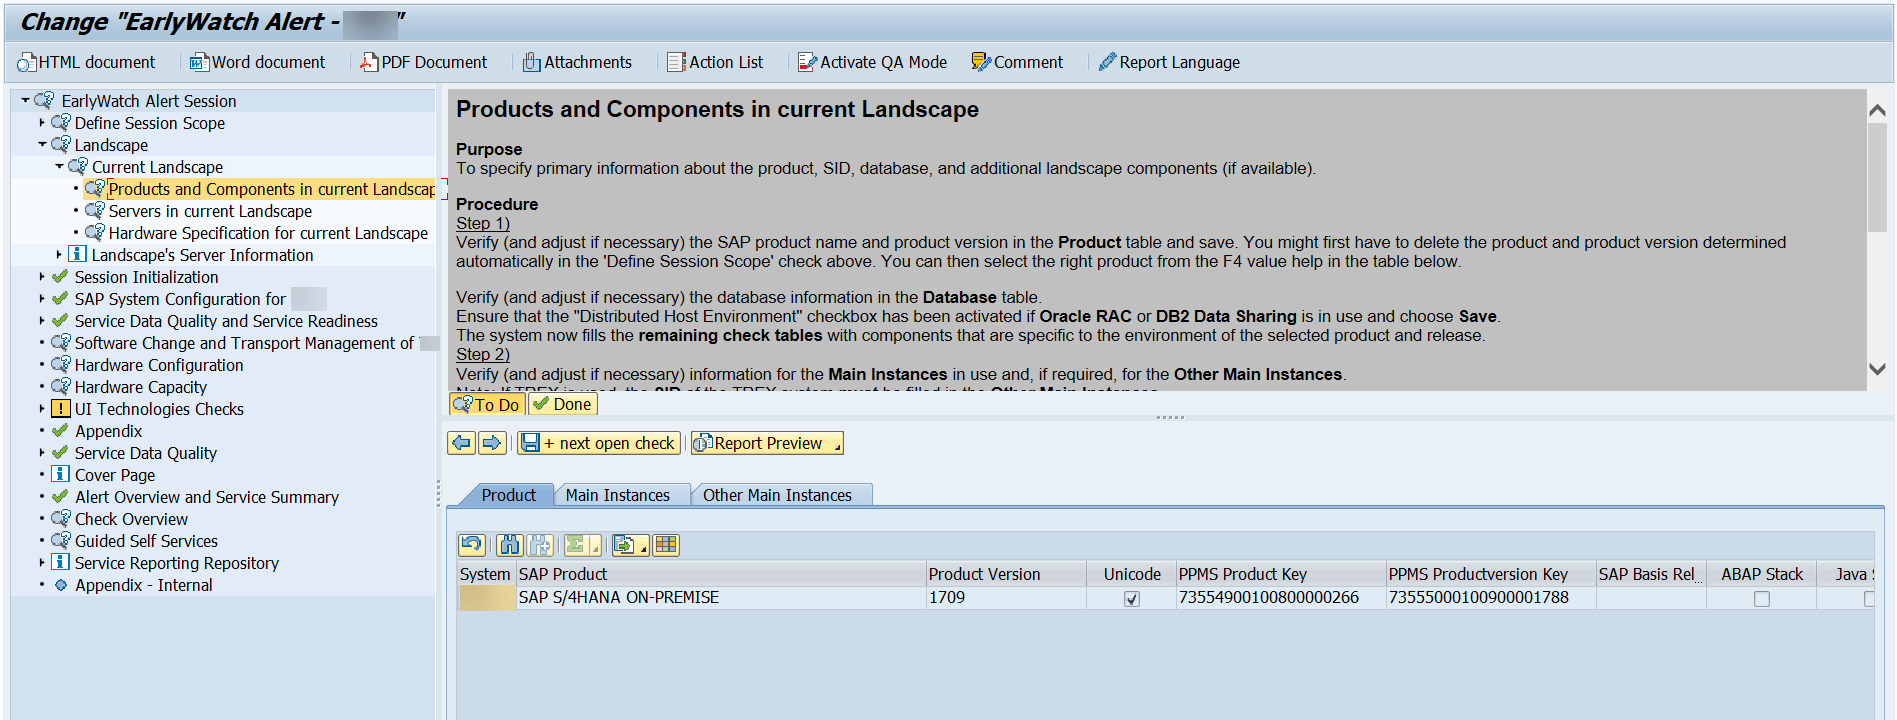
Task: Expand the UI Technologies Checks node
Action: point(42,409)
